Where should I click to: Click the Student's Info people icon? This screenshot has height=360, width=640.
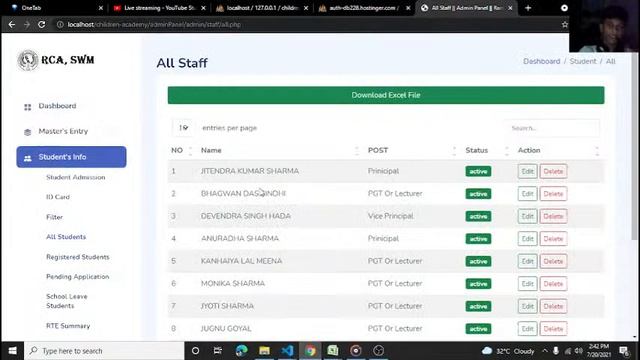coord(27,158)
